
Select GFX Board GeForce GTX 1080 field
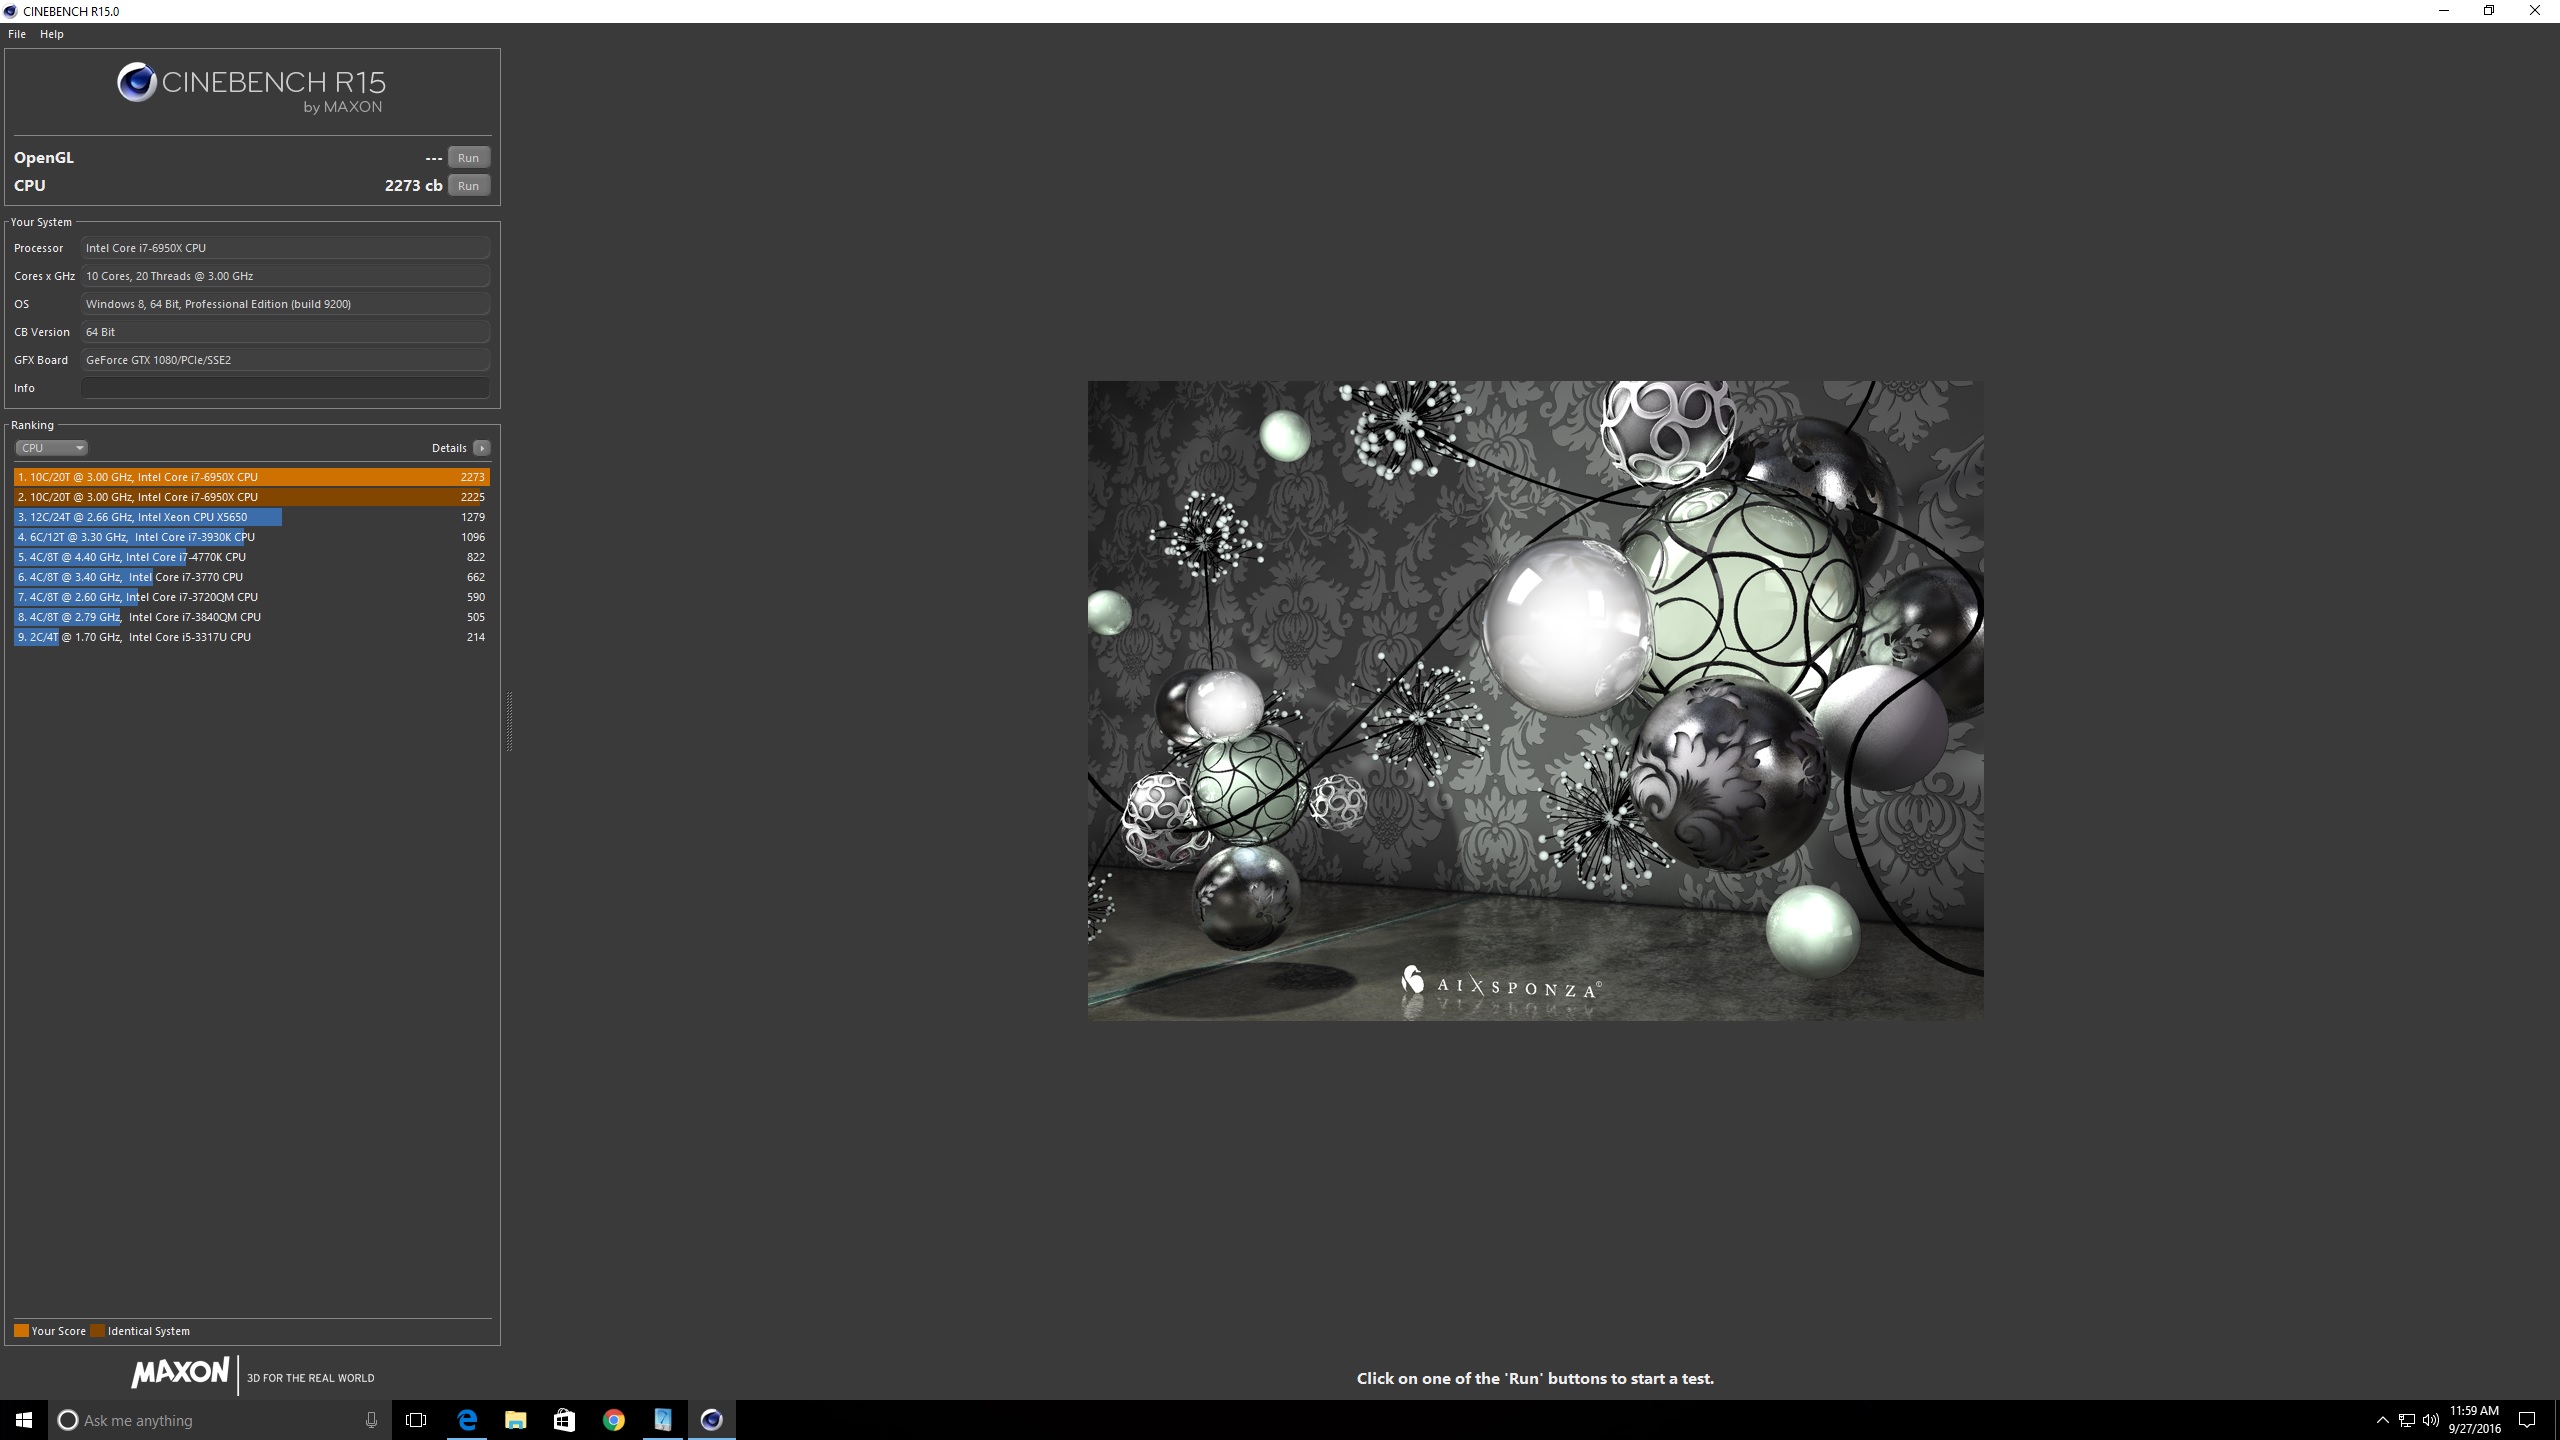(x=285, y=360)
